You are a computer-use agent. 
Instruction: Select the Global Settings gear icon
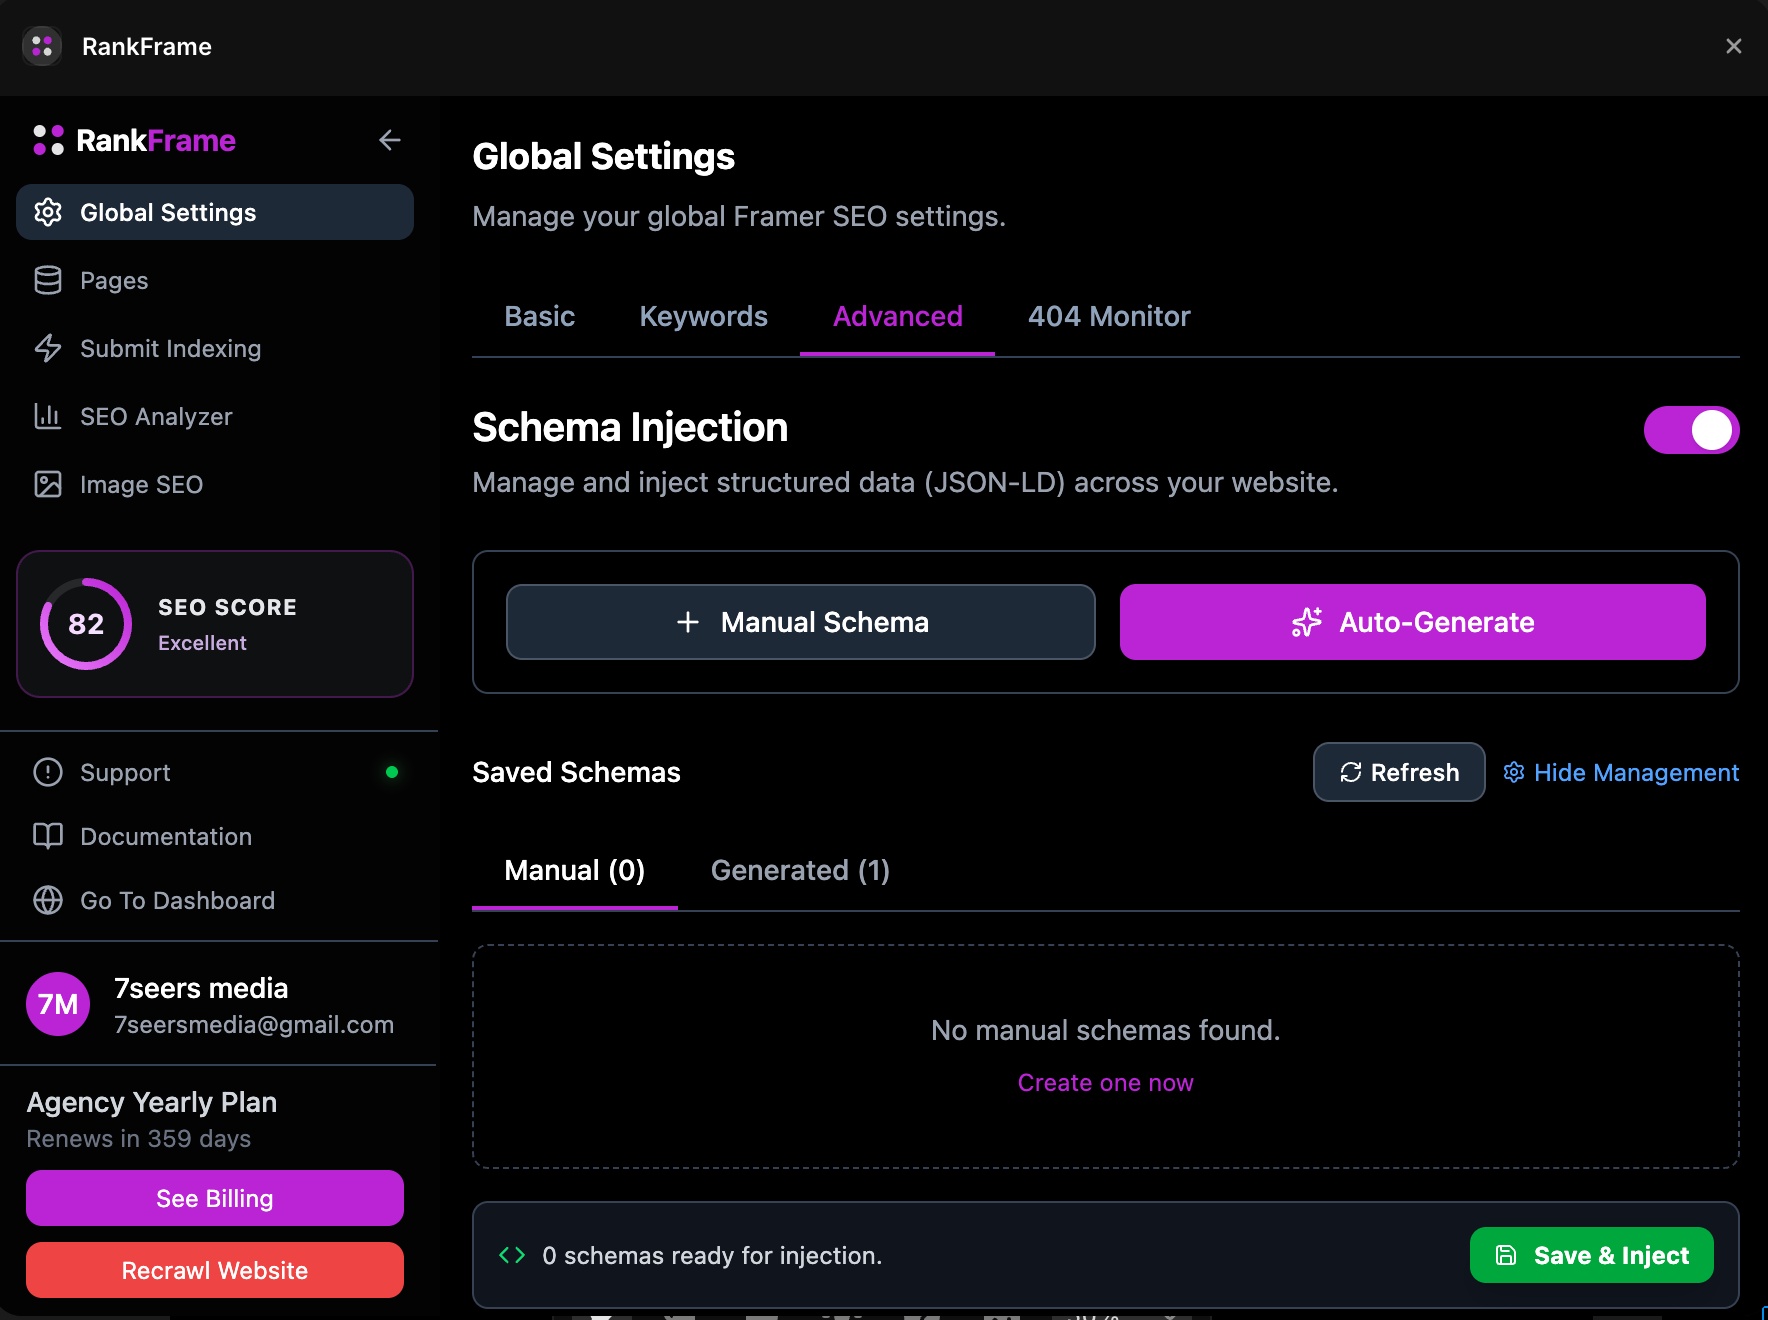click(48, 212)
